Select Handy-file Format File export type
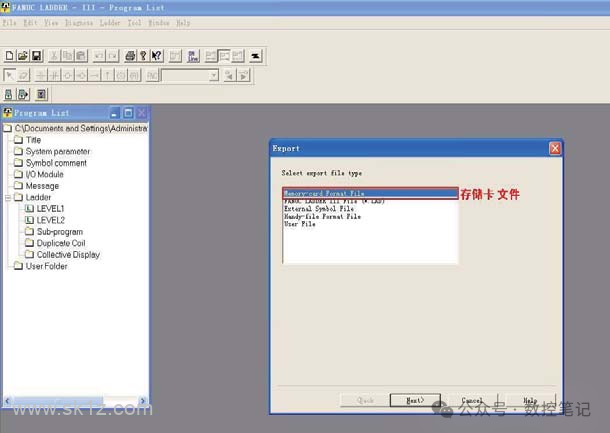This screenshot has width=610, height=433. tap(370, 216)
